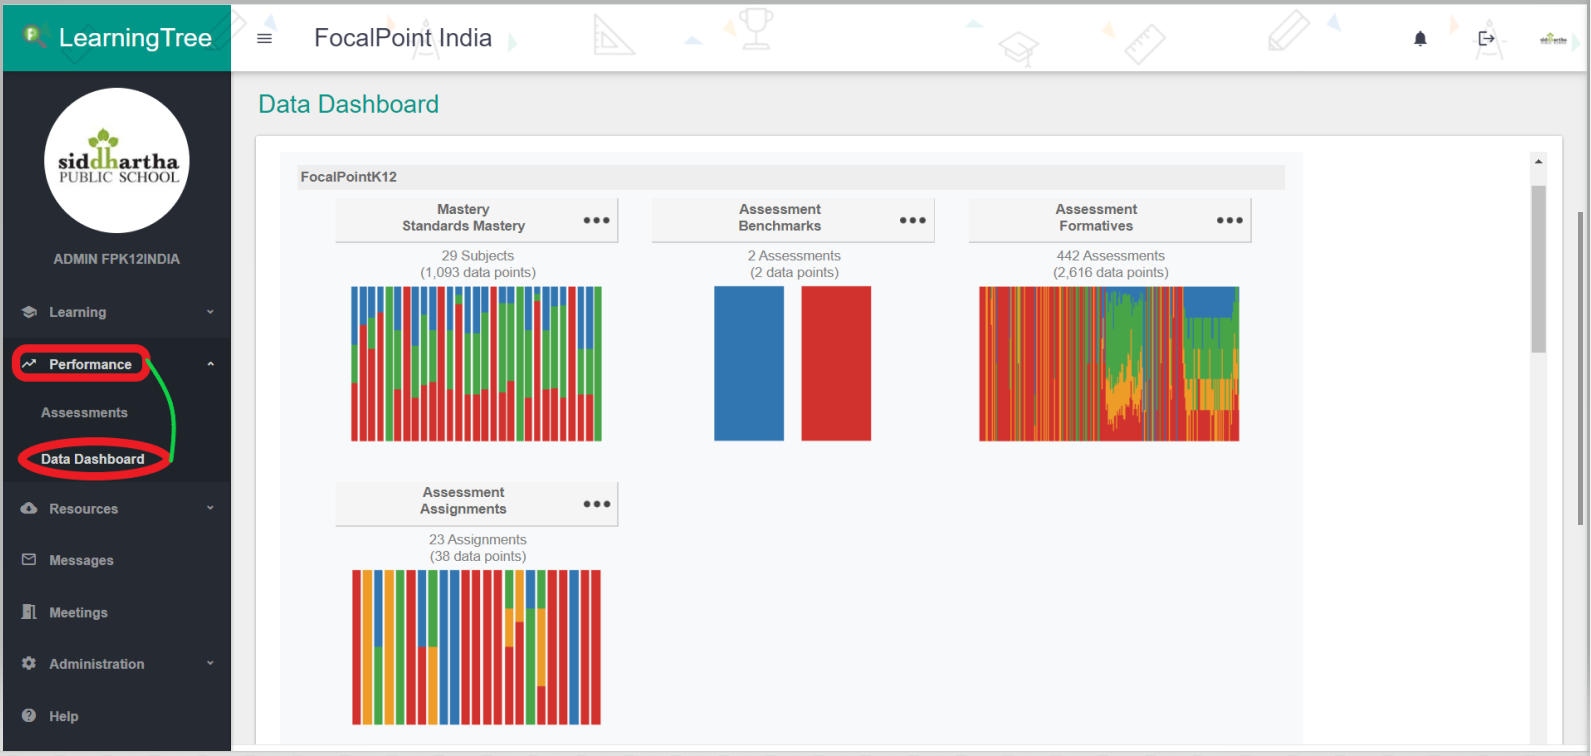
Task: Expand the Administration sidebar menu
Action: click(116, 664)
